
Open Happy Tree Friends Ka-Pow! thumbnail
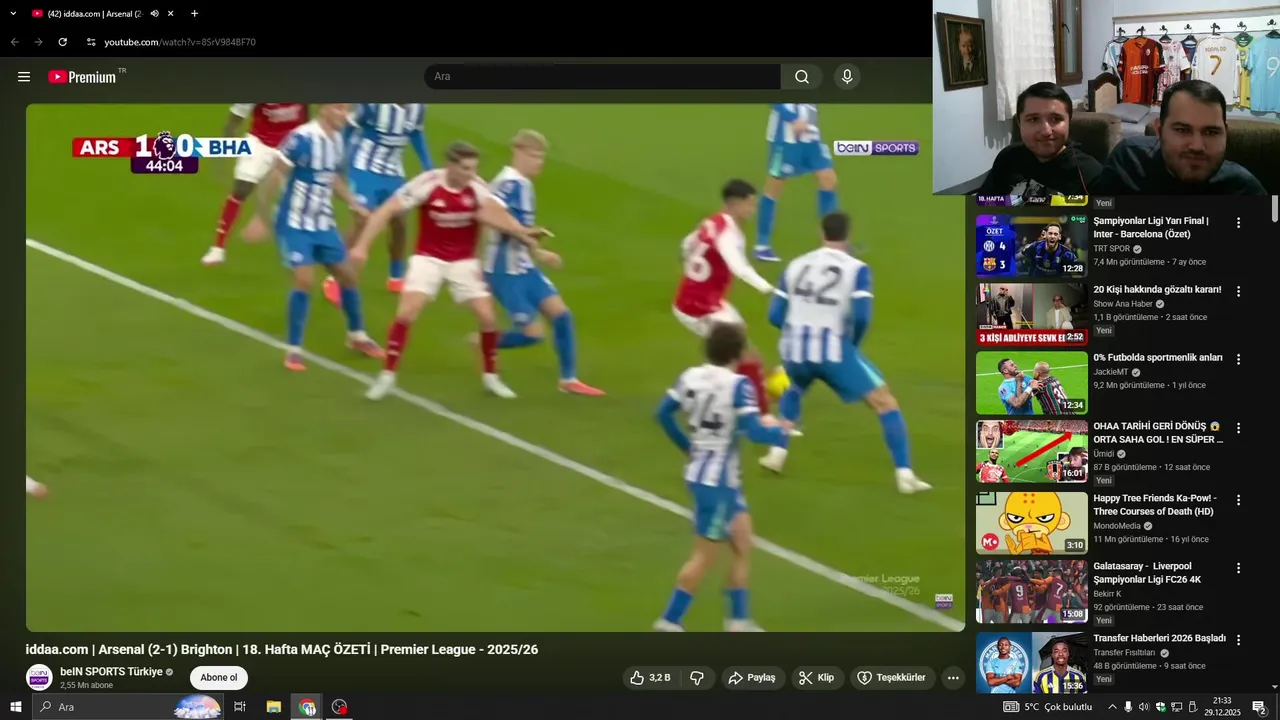coord(1032,522)
